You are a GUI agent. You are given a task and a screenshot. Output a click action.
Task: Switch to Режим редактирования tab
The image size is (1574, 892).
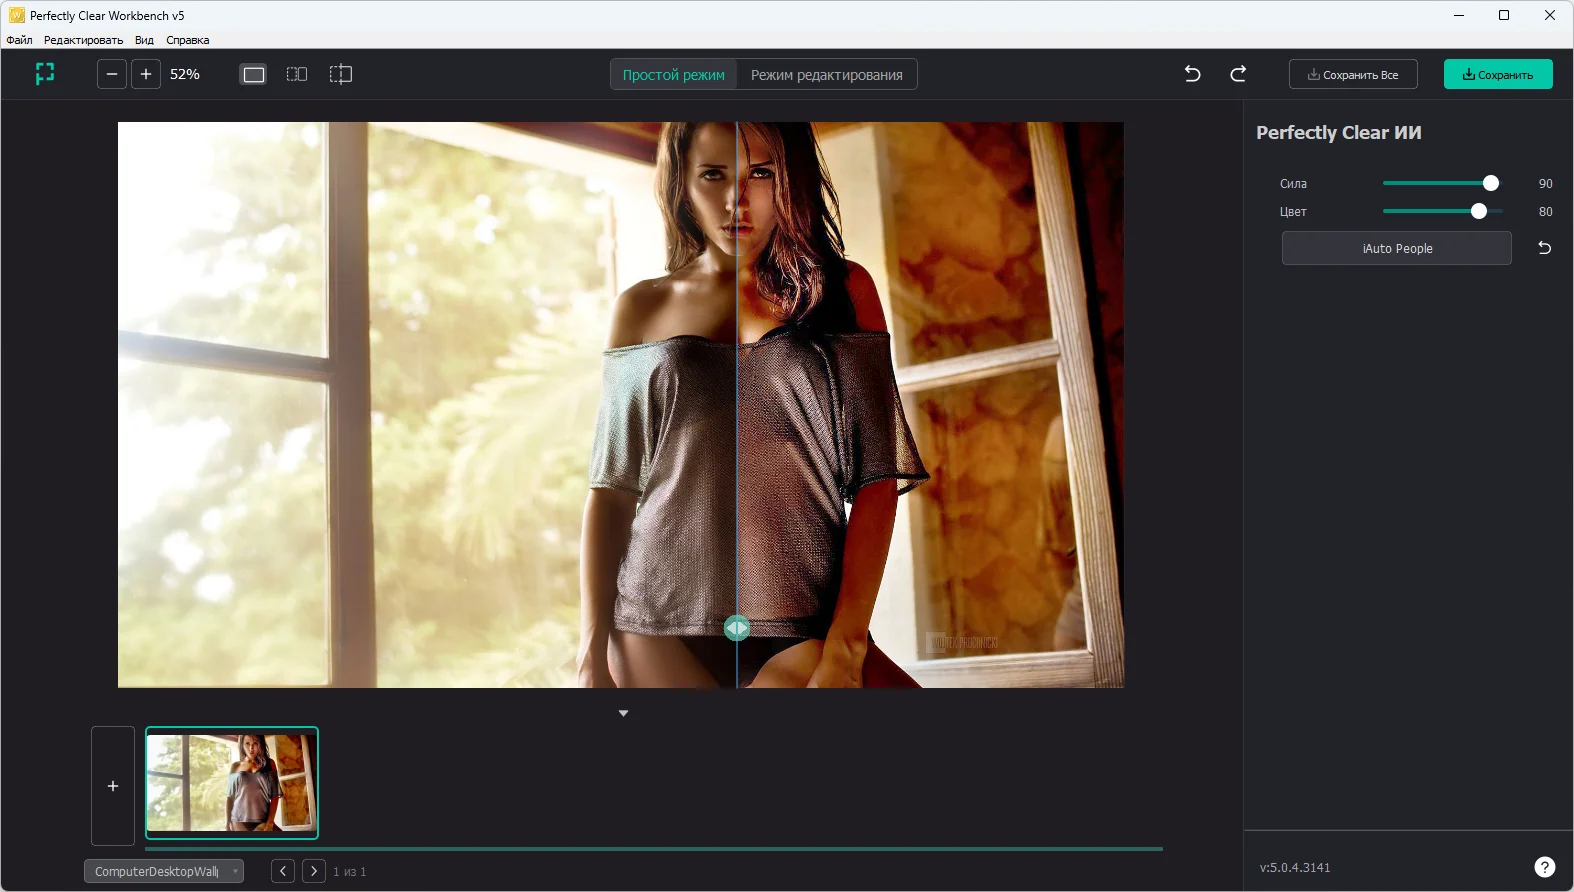[826, 75]
